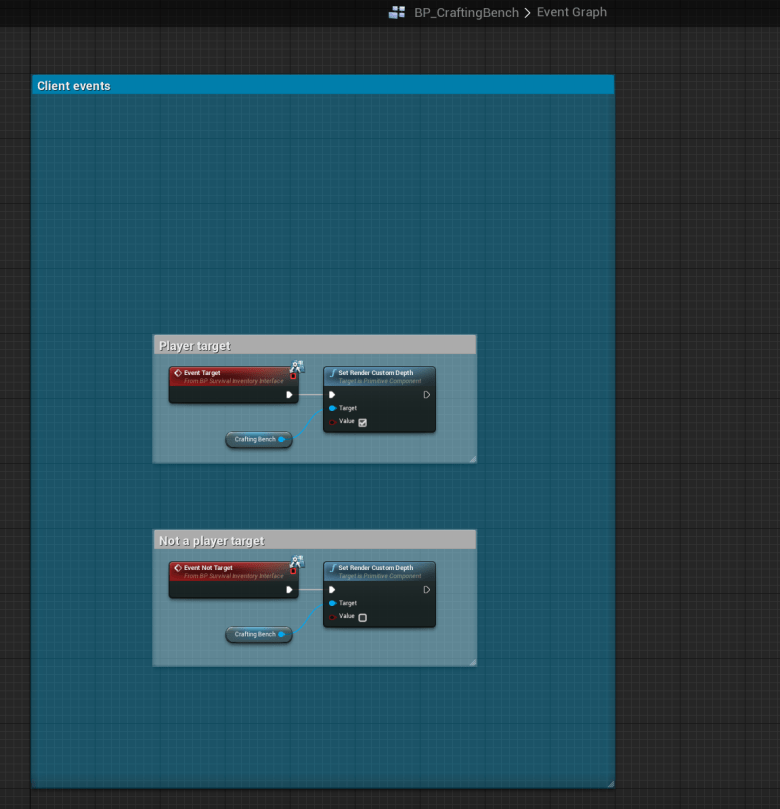Select the Event Graph breadcrumb label
780x809 pixels.
pyautogui.click(x=571, y=13)
